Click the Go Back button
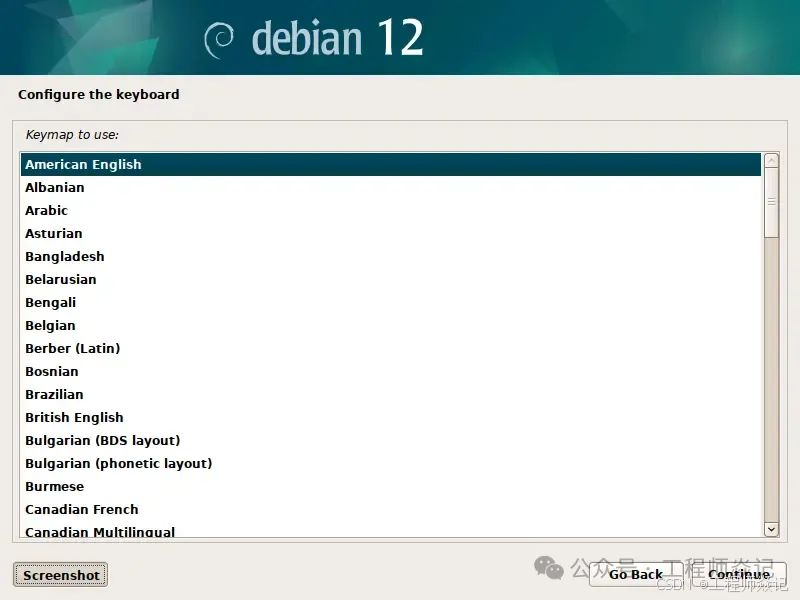Screen dimensions: 800x600 click(635, 574)
